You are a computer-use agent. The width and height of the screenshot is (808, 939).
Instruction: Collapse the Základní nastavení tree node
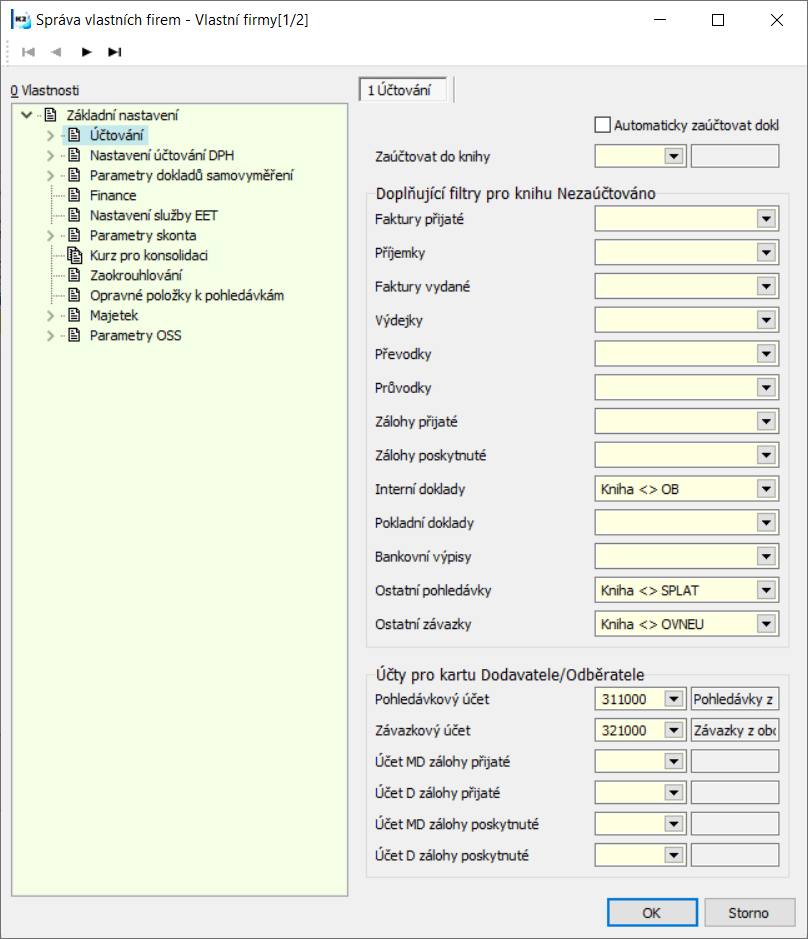tap(26, 115)
